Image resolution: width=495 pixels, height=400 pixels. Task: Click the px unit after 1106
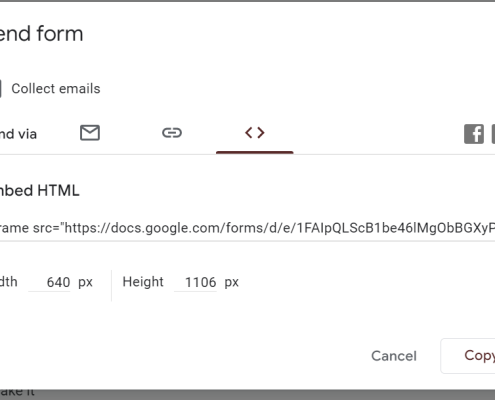[x=232, y=282]
